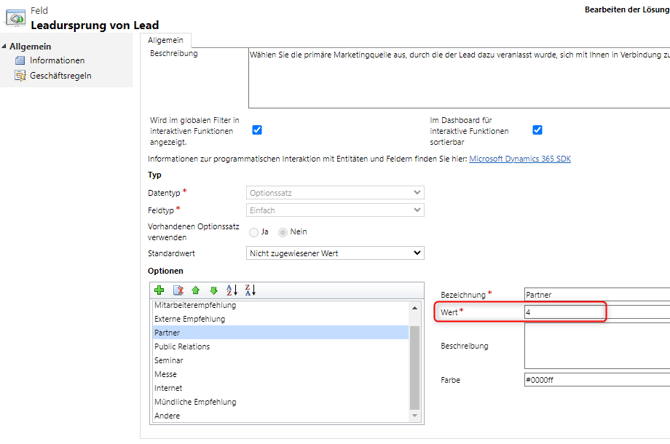Uncheck global filter in interactive functions checkbox
This screenshot has width=670, height=444.
(257, 130)
